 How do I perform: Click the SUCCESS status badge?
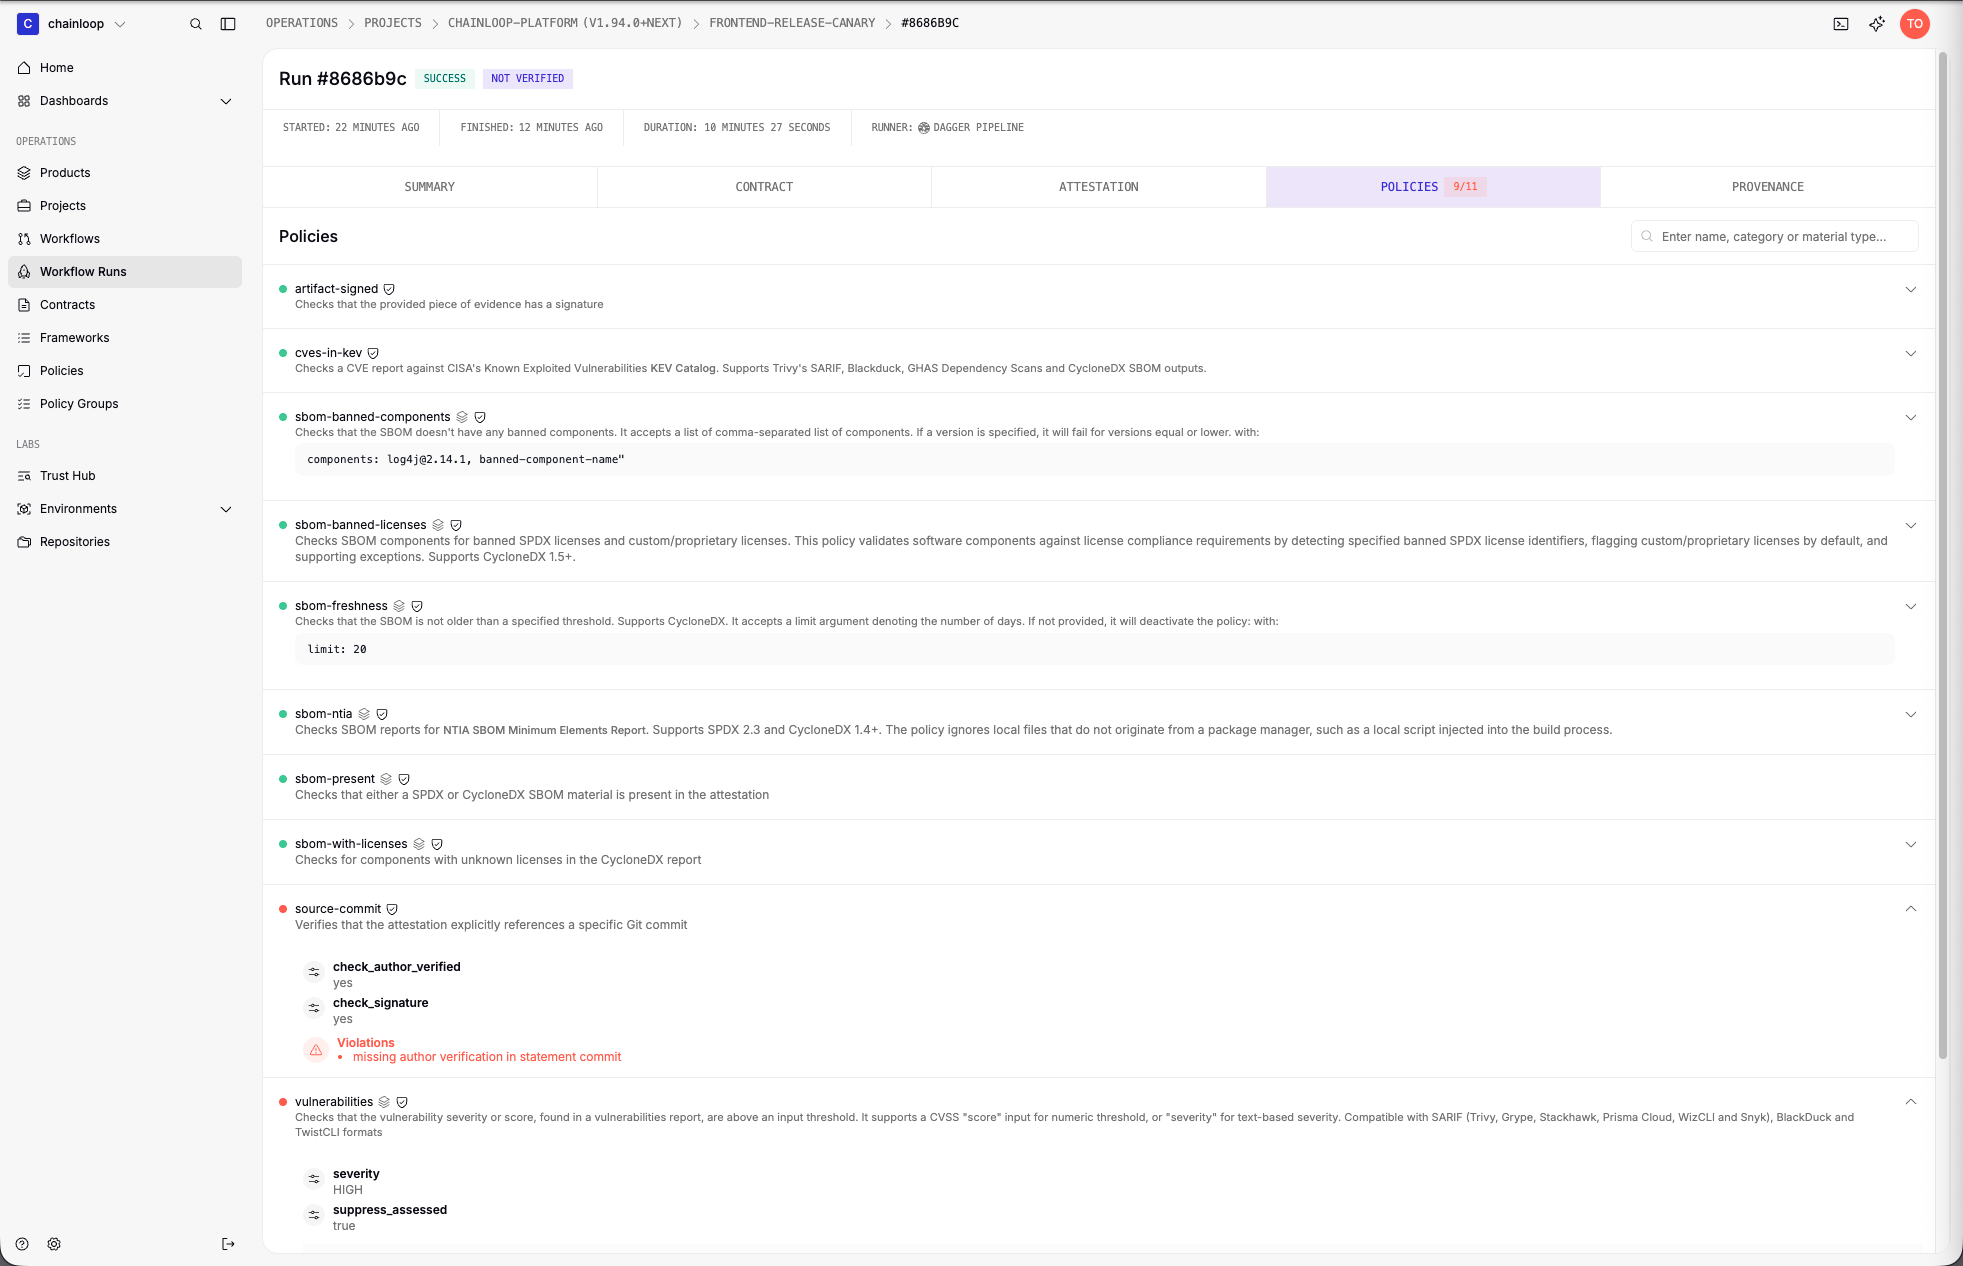[445, 79]
